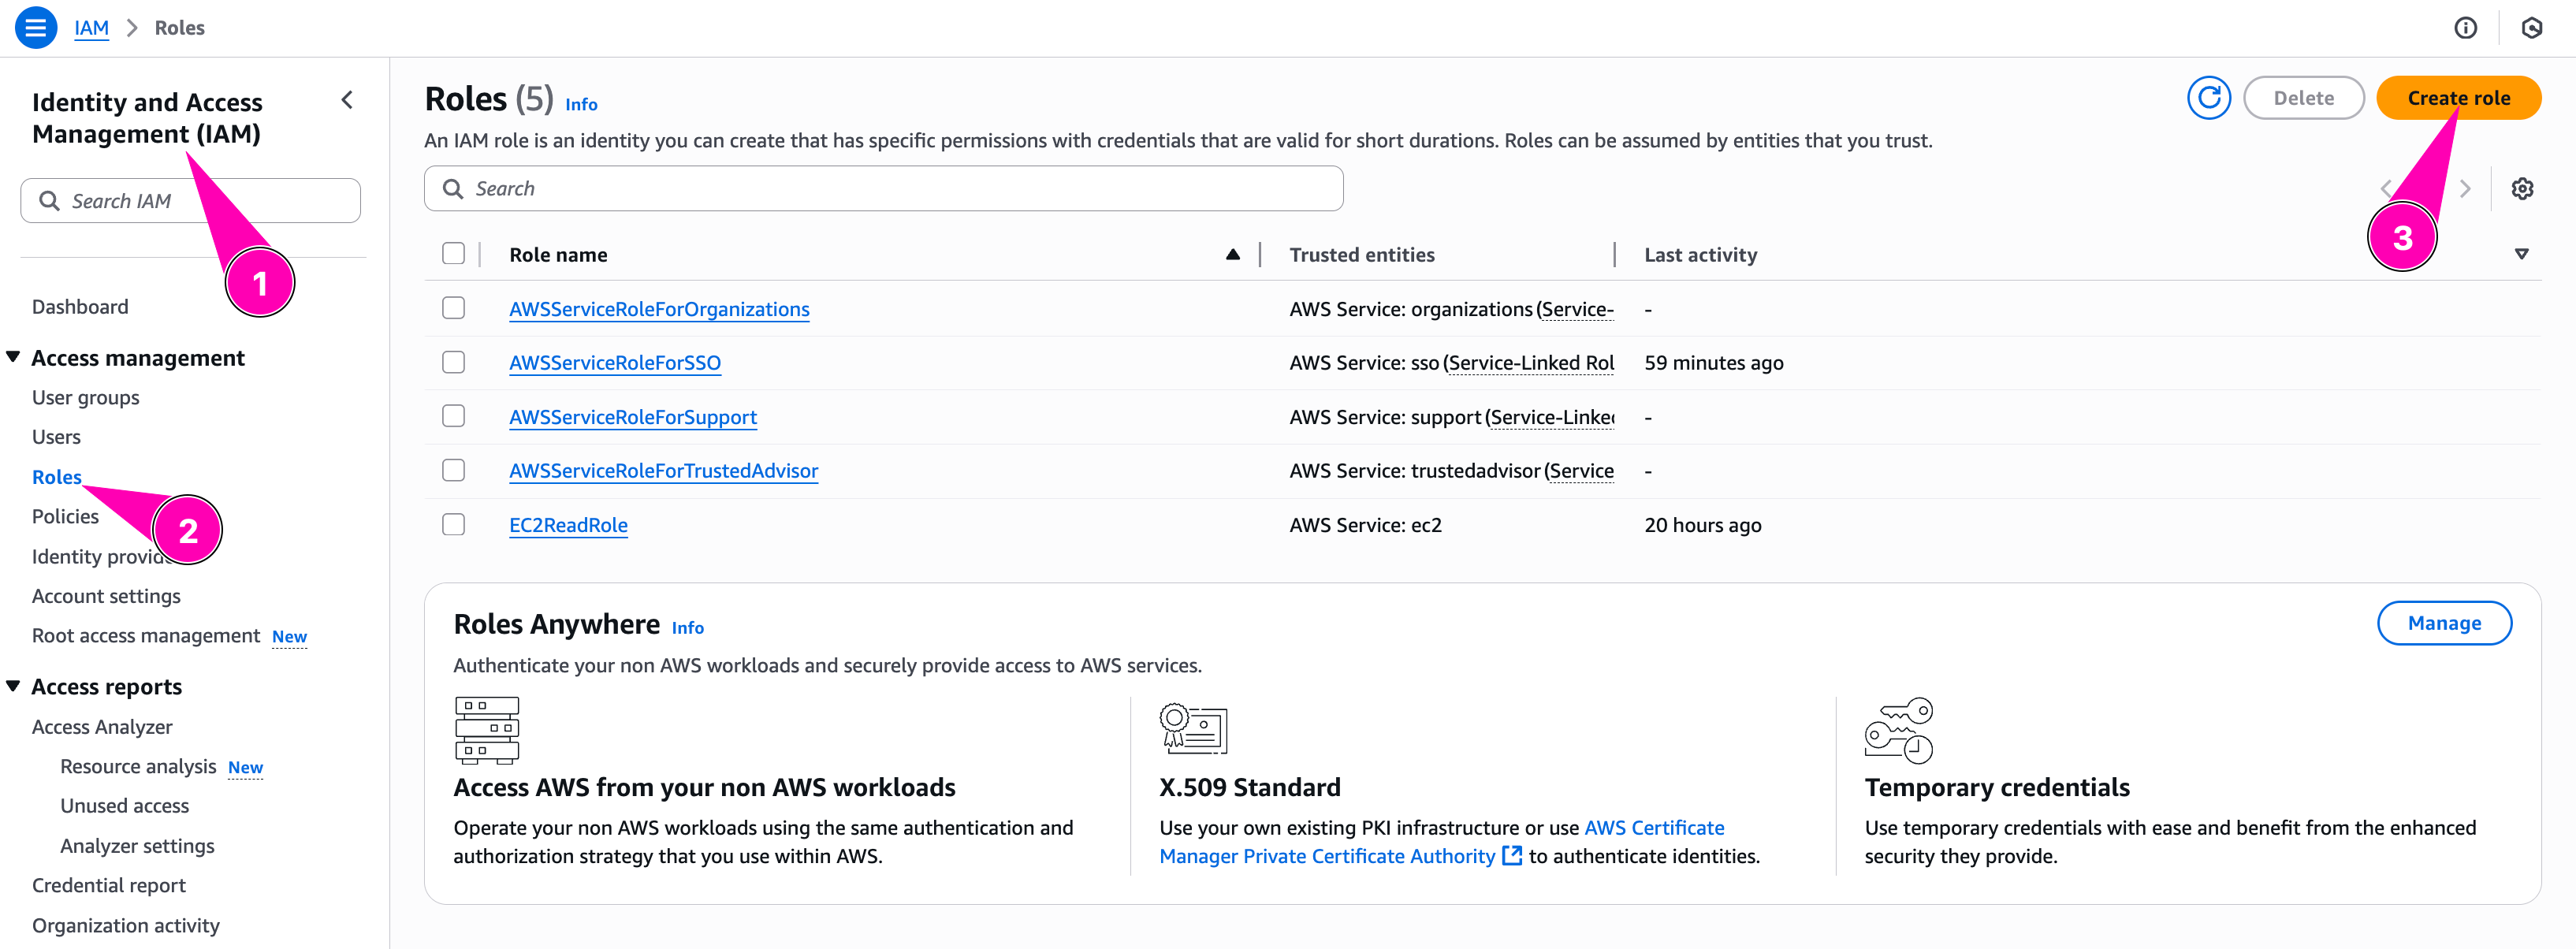Open Policies in the sidebar
The width and height of the screenshot is (2576, 949).
tap(65, 516)
